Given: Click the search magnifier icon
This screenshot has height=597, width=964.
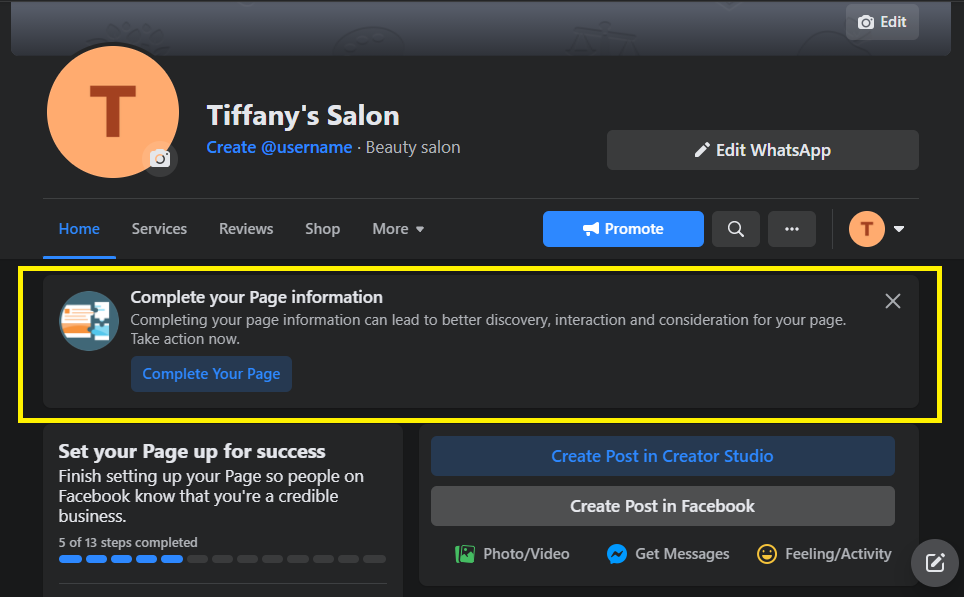Looking at the screenshot, I should point(735,229).
